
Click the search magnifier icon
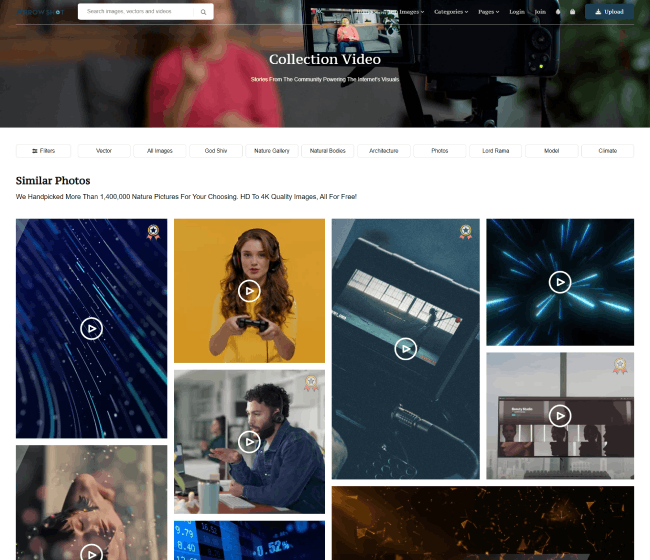click(x=204, y=12)
